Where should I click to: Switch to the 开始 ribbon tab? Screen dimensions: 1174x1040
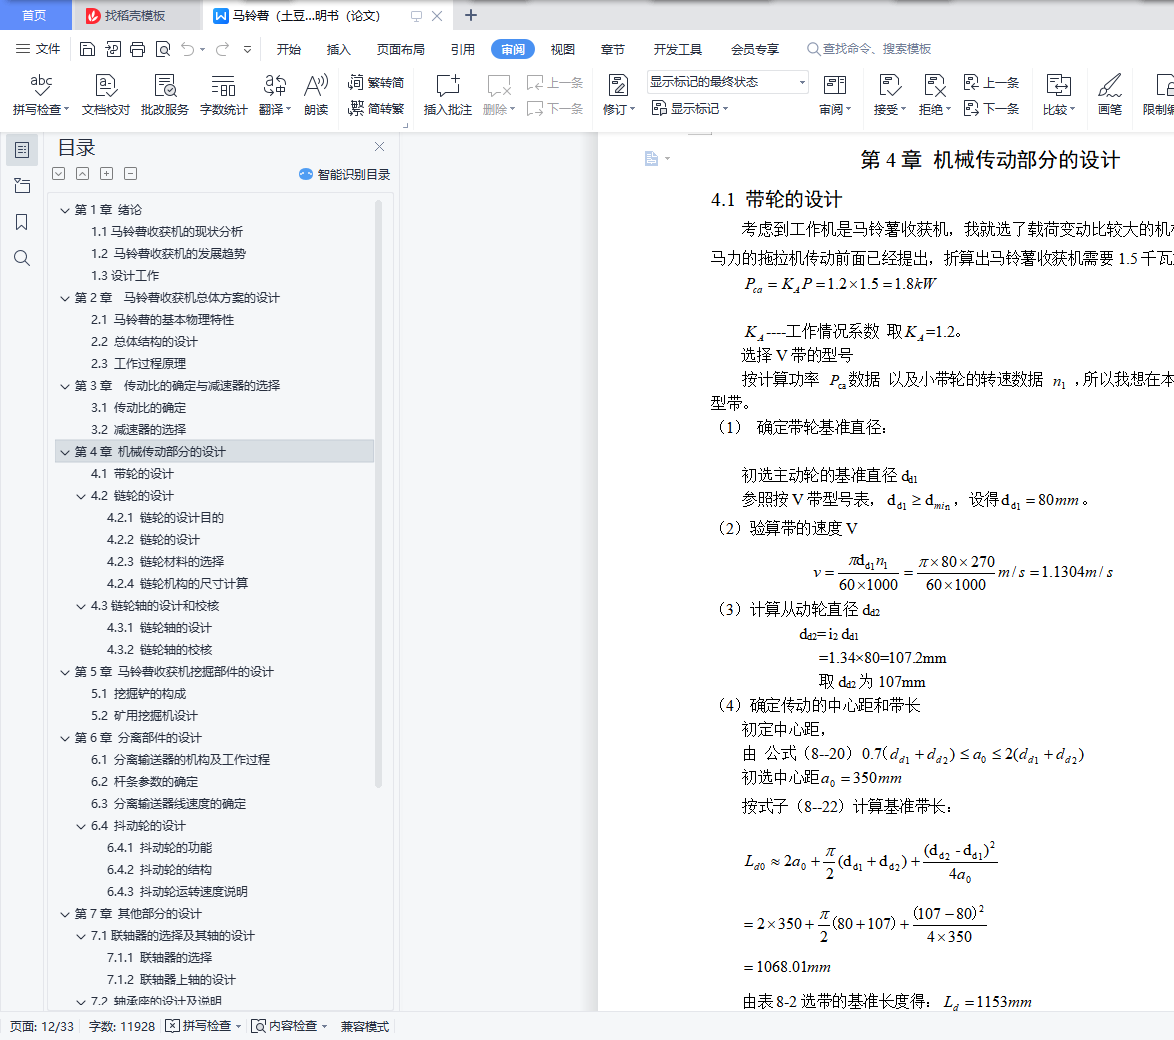289,49
